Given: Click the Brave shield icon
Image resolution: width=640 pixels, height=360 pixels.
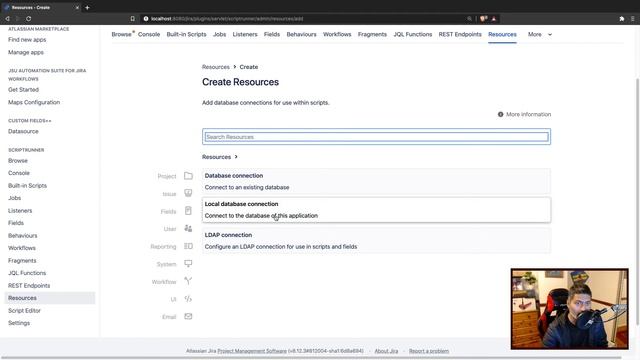Looking at the screenshot, I should (484, 19).
